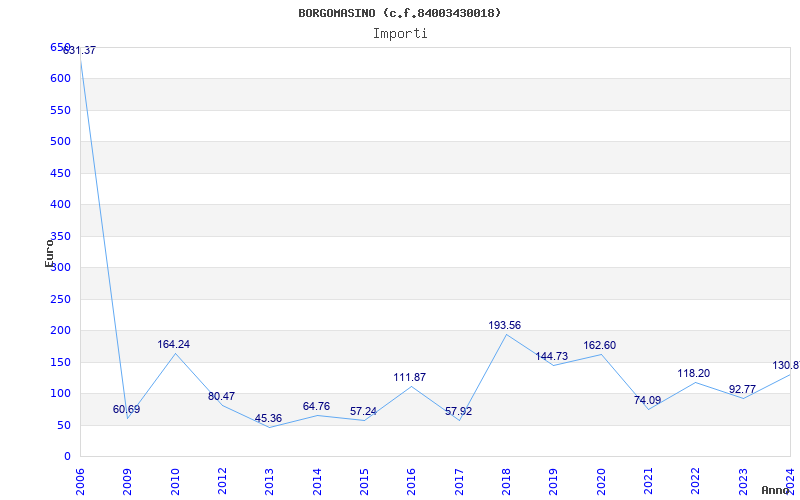
Task: Click the y-axis value 550
Action: click(x=60, y=110)
